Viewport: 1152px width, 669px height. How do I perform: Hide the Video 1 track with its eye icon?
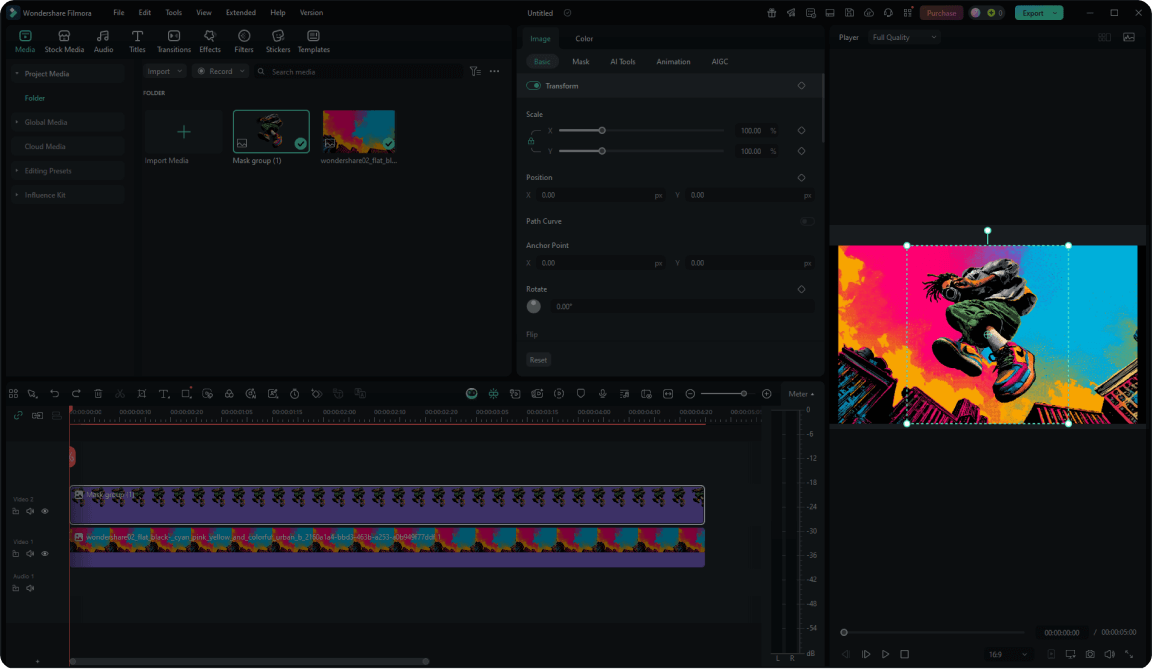coord(45,554)
